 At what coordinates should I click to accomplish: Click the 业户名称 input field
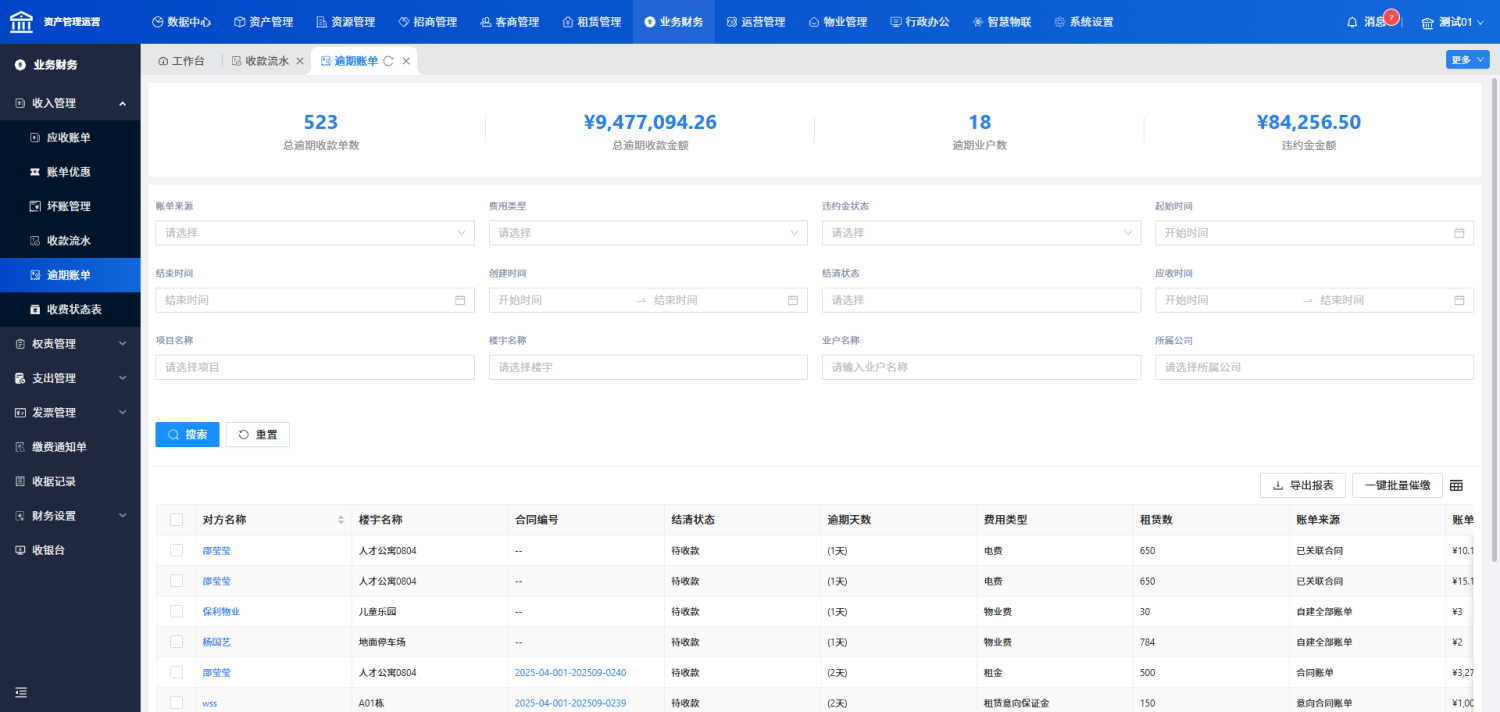[x=981, y=367]
